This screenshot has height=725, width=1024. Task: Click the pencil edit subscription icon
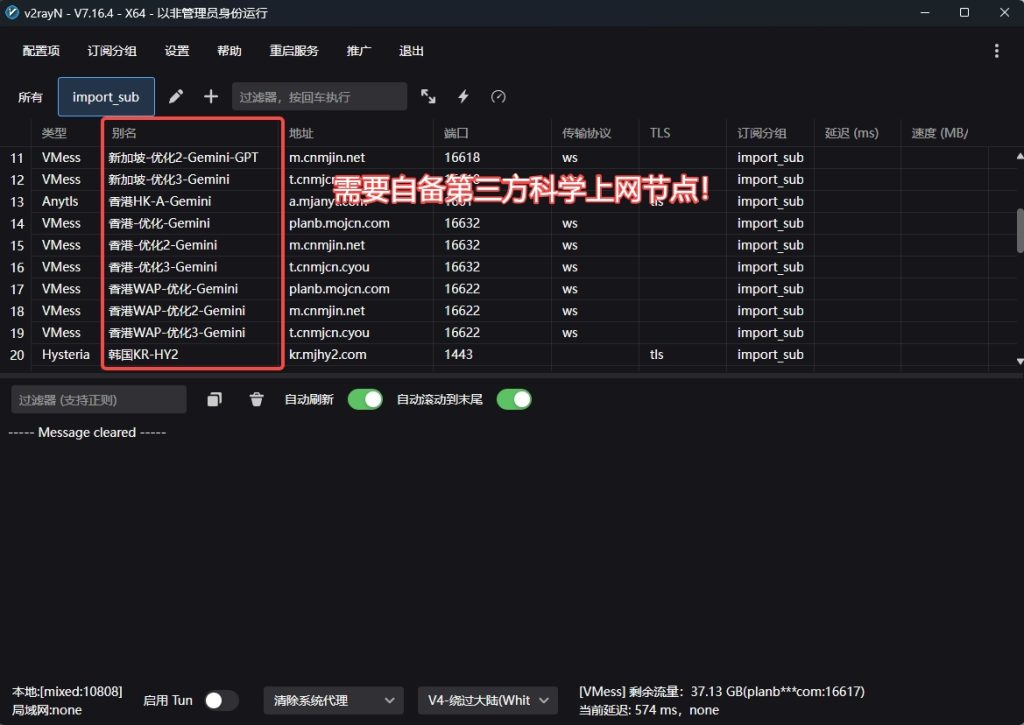(x=176, y=97)
